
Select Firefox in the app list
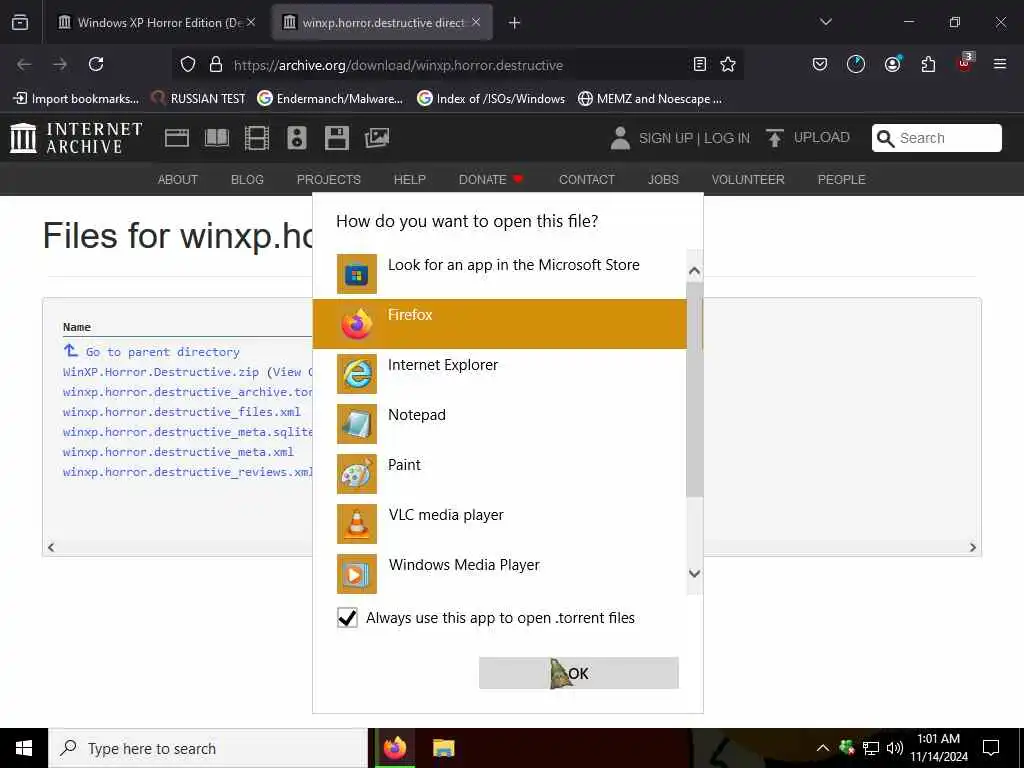pos(500,324)
